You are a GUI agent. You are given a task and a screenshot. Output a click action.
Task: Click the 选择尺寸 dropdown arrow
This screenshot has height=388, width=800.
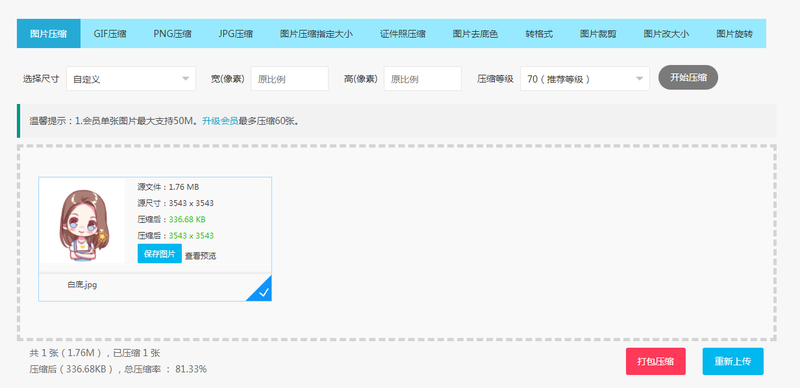point(185,79)
